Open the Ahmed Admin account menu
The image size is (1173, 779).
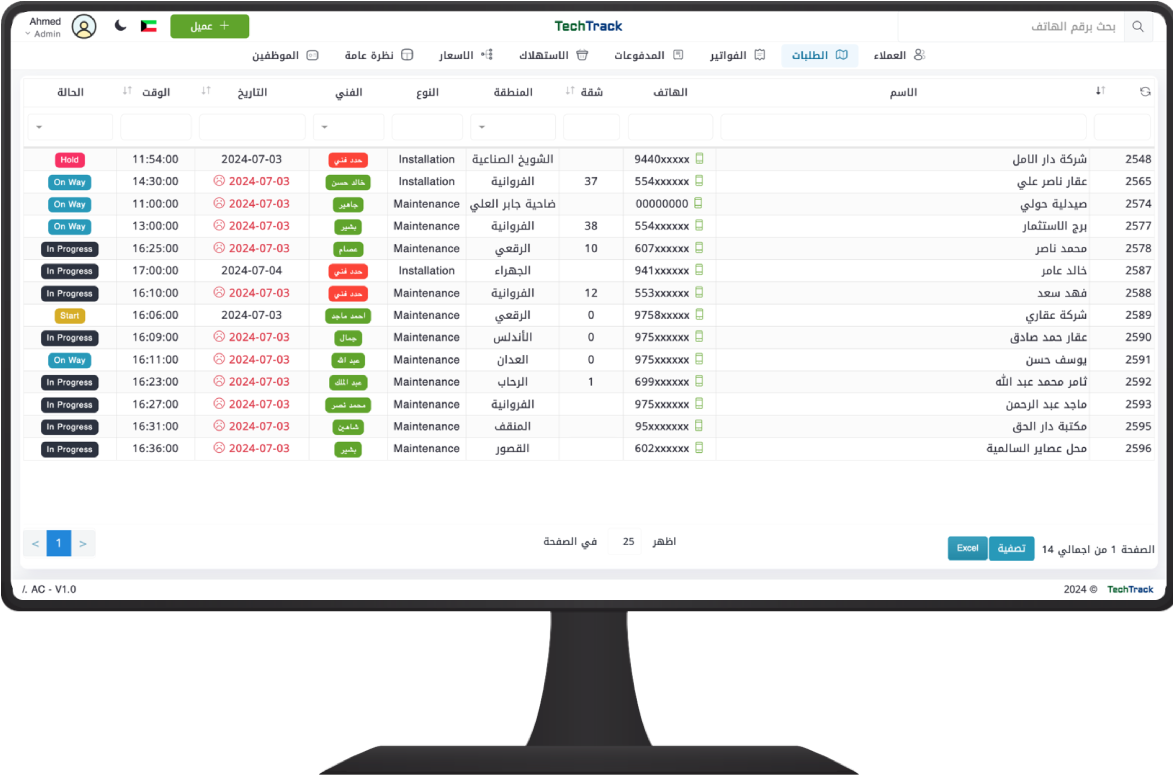(44, 27)
